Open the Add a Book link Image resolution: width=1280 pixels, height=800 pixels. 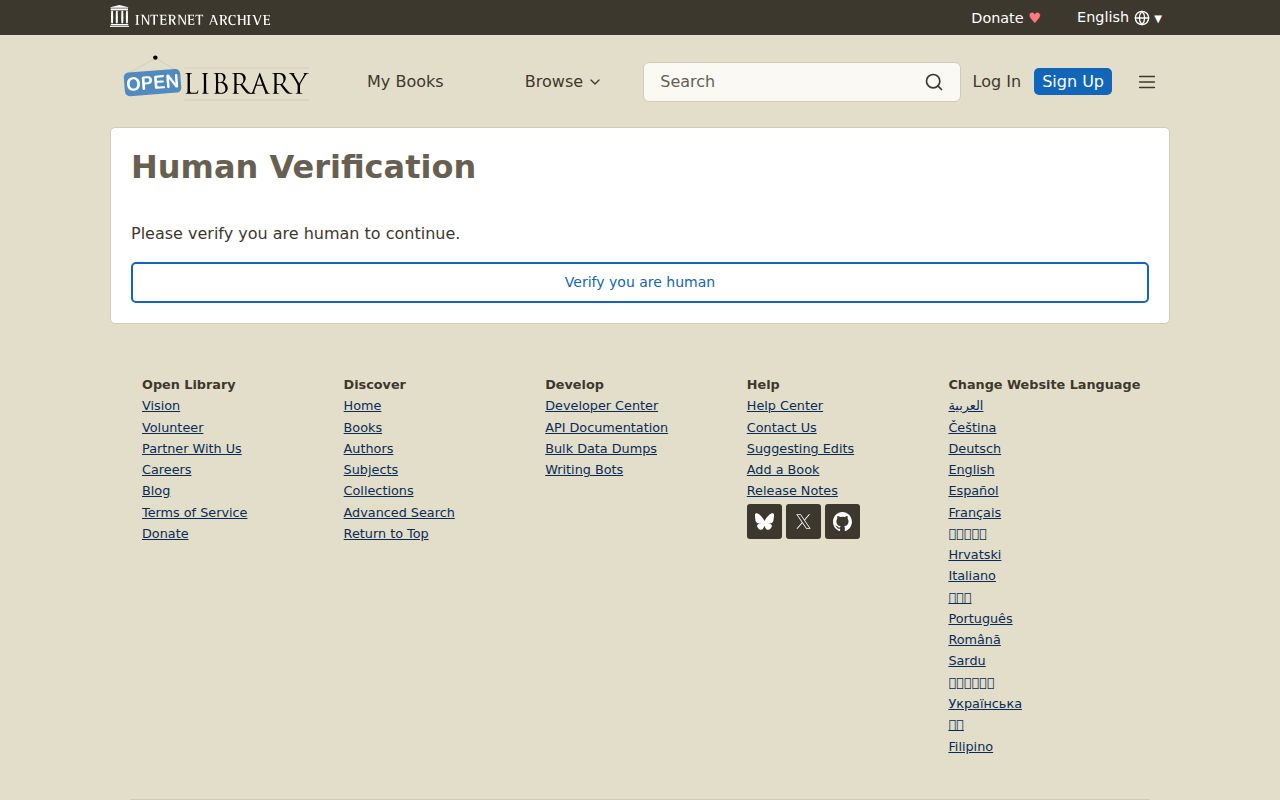coord(783,470)
